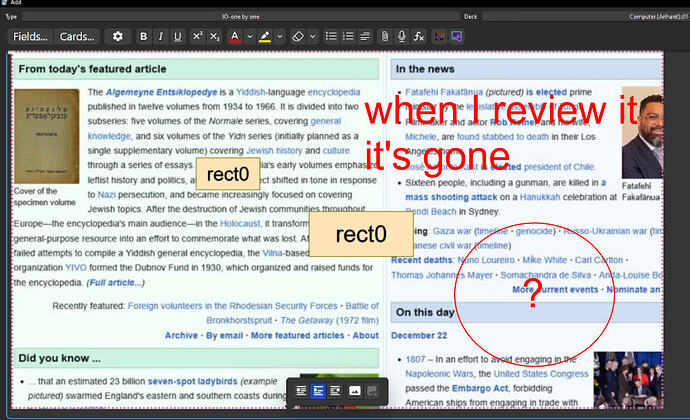
Task: Open the Cards... dialog button
Action: pos(77,36)
